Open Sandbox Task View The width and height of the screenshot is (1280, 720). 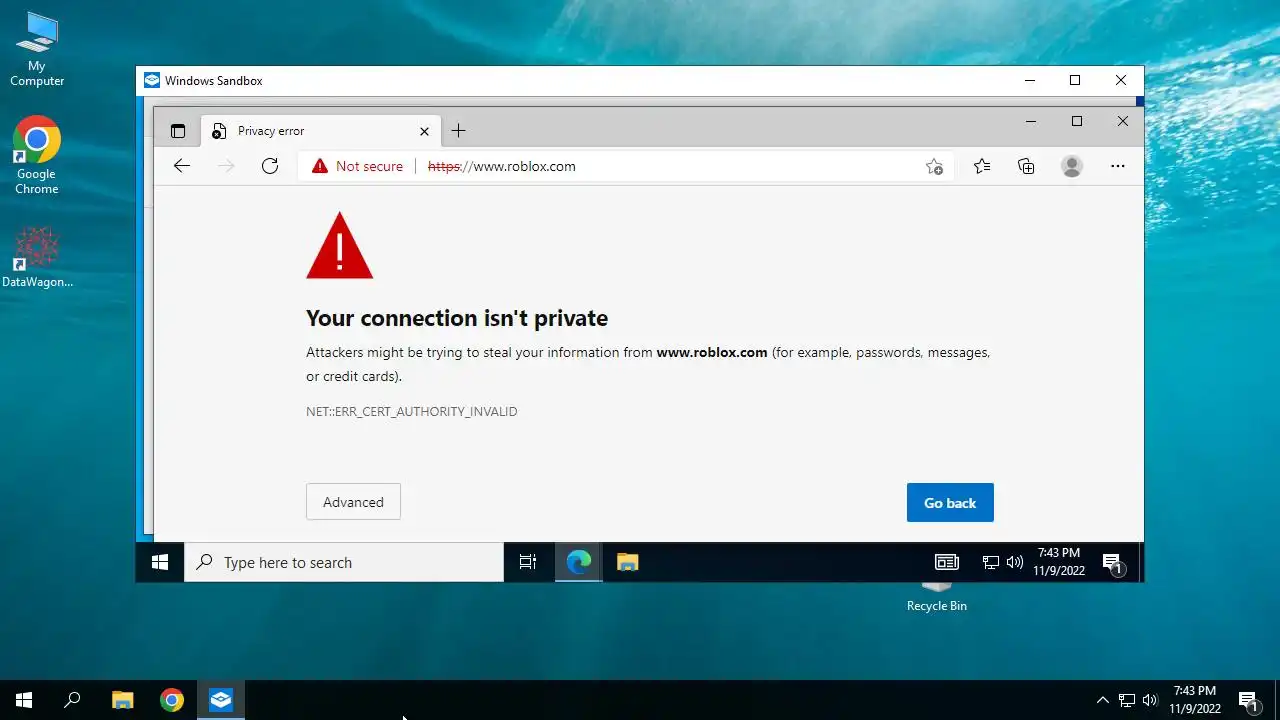tap(528, 562)
